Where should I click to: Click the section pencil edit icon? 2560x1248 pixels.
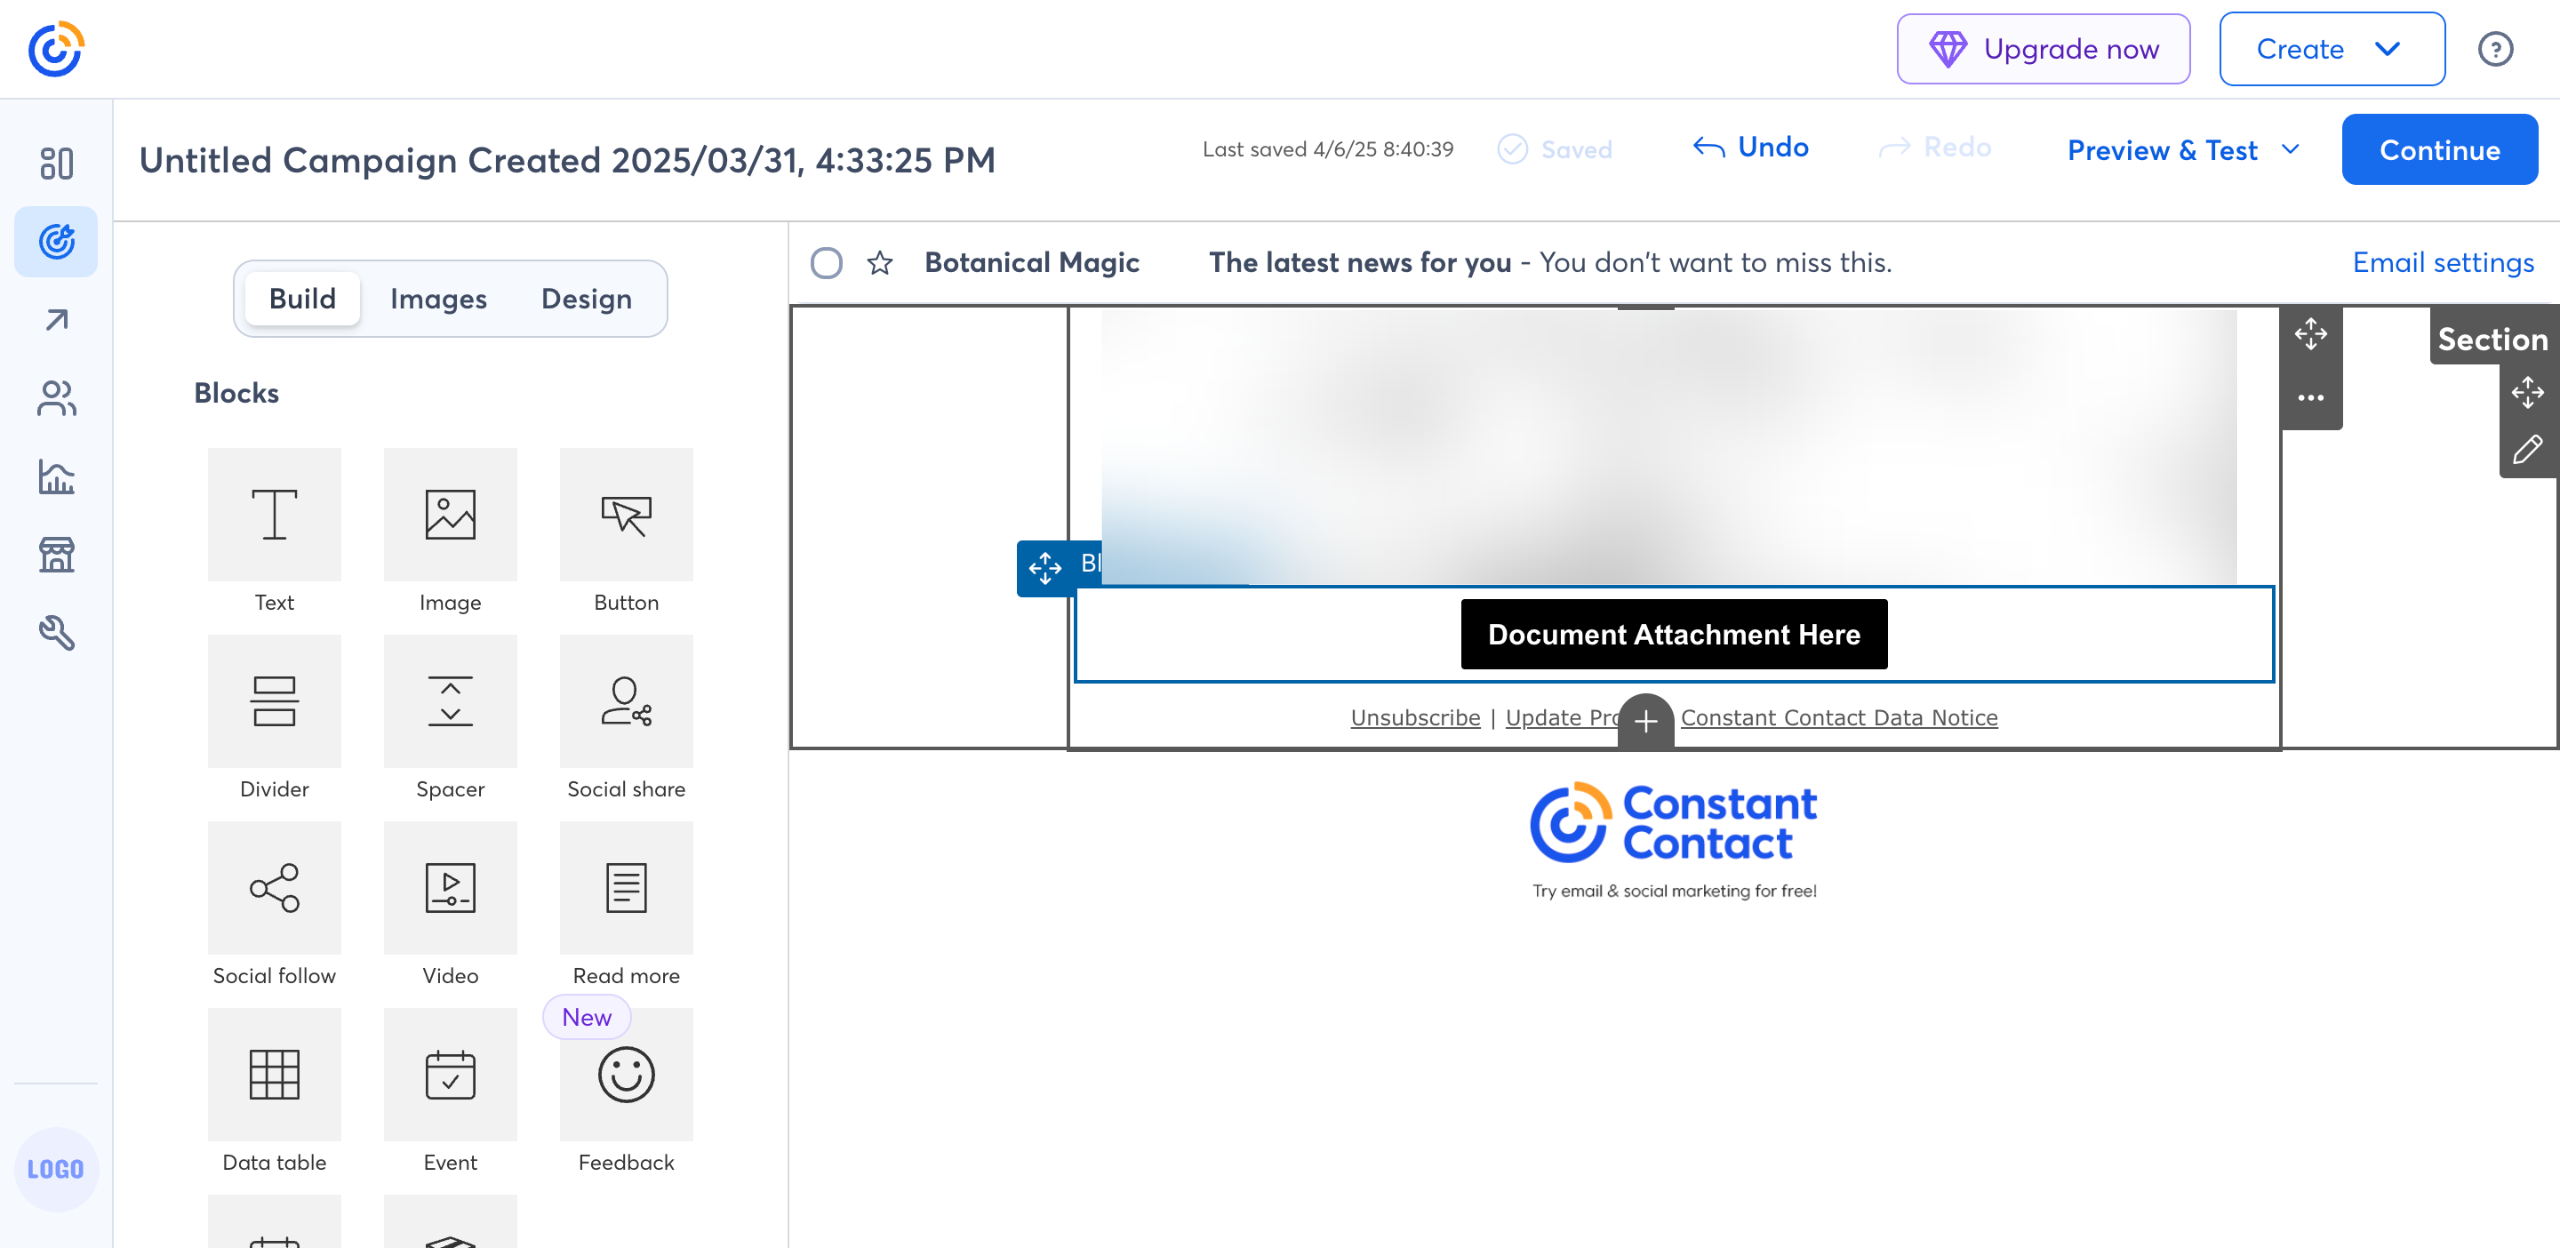2527,450
